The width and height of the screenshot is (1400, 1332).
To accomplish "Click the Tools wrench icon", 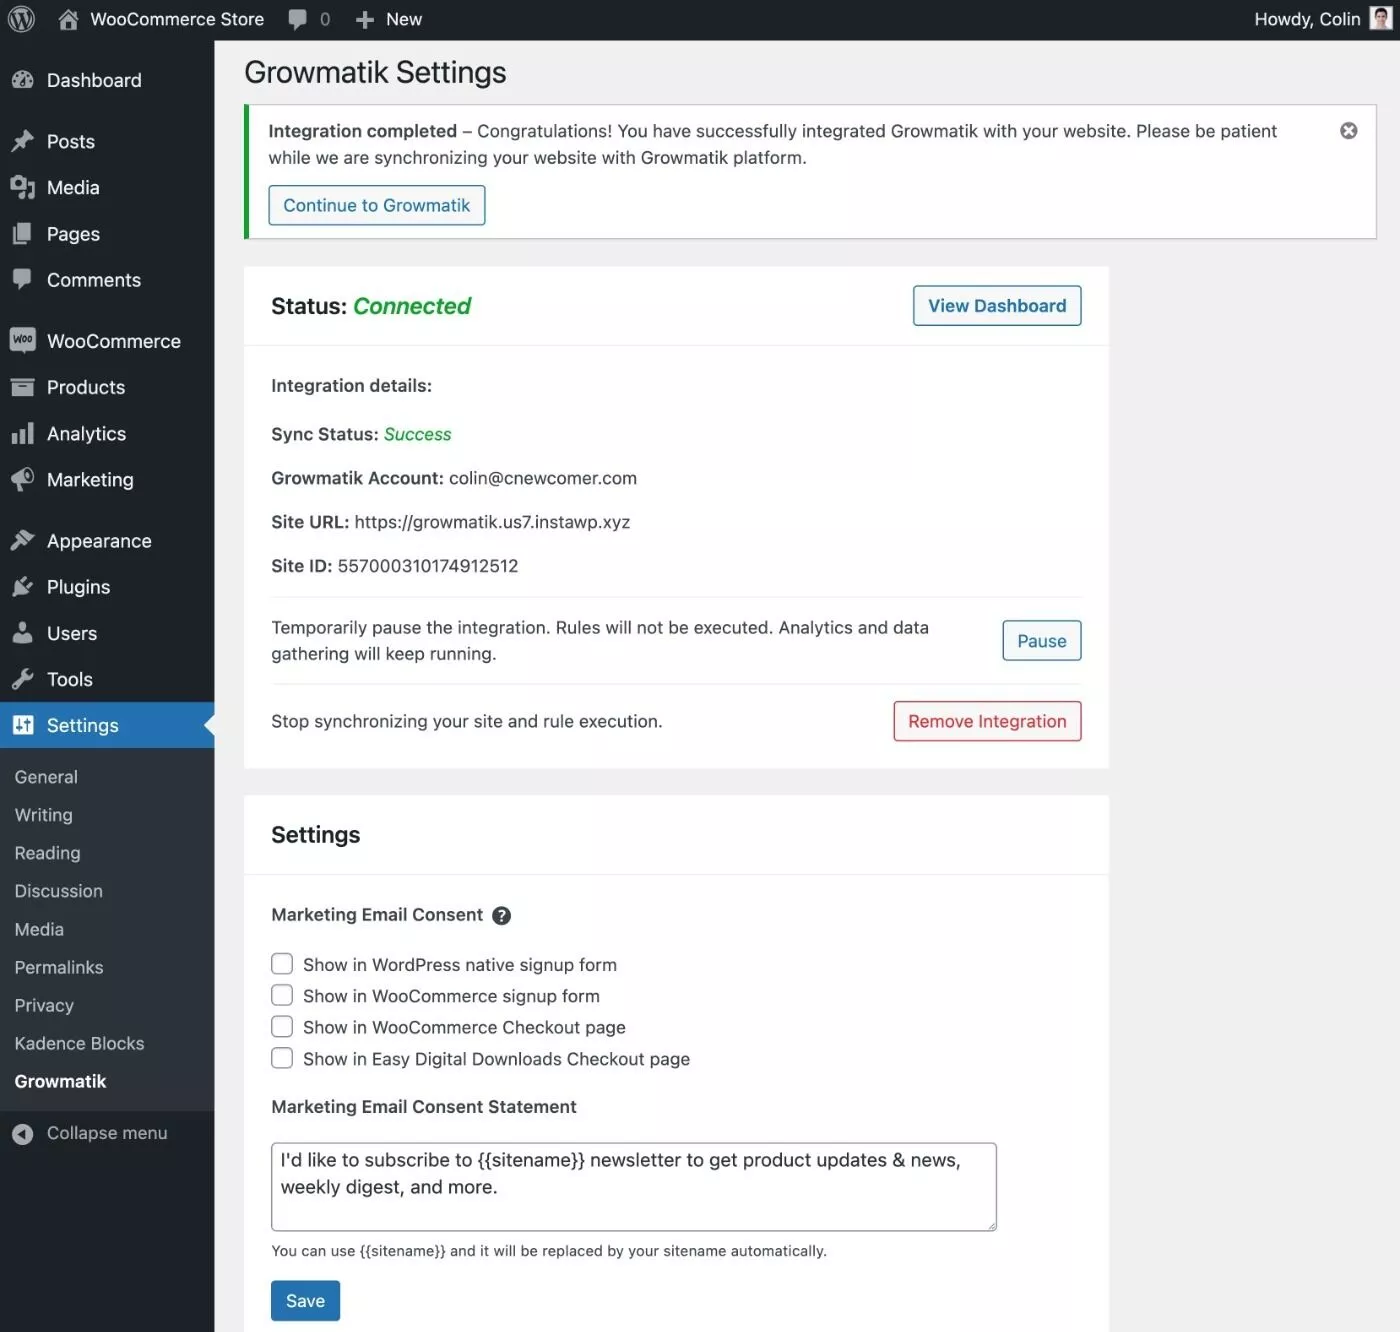I will click(x=22, y=679).
